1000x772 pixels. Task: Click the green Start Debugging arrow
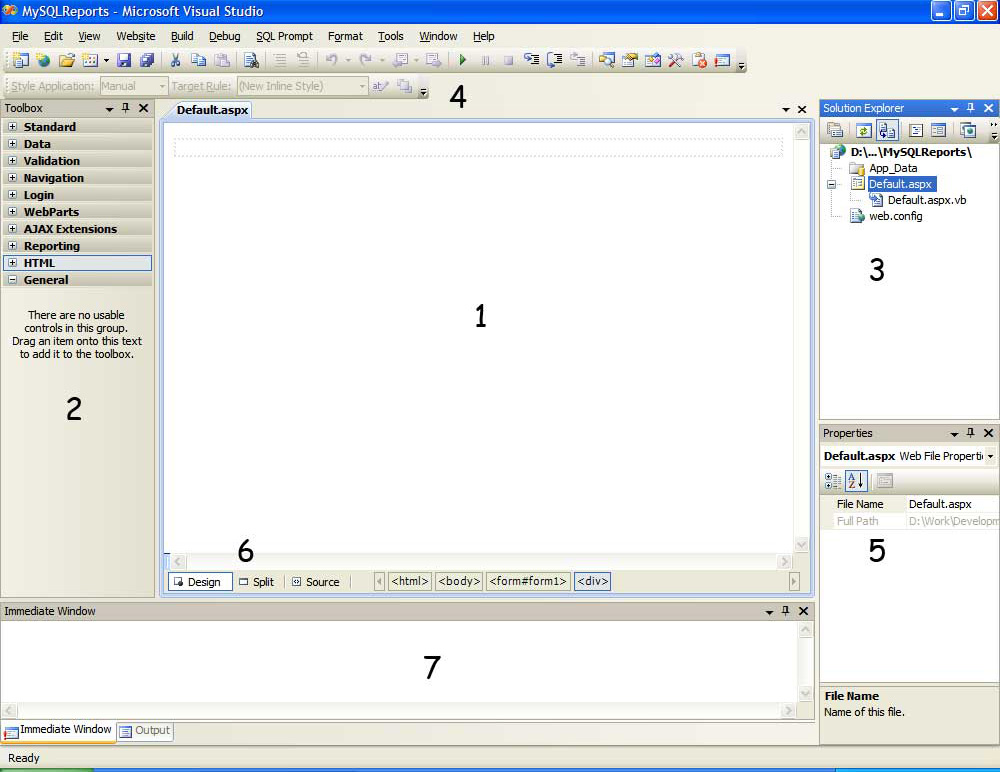click(x=463, y=60)
